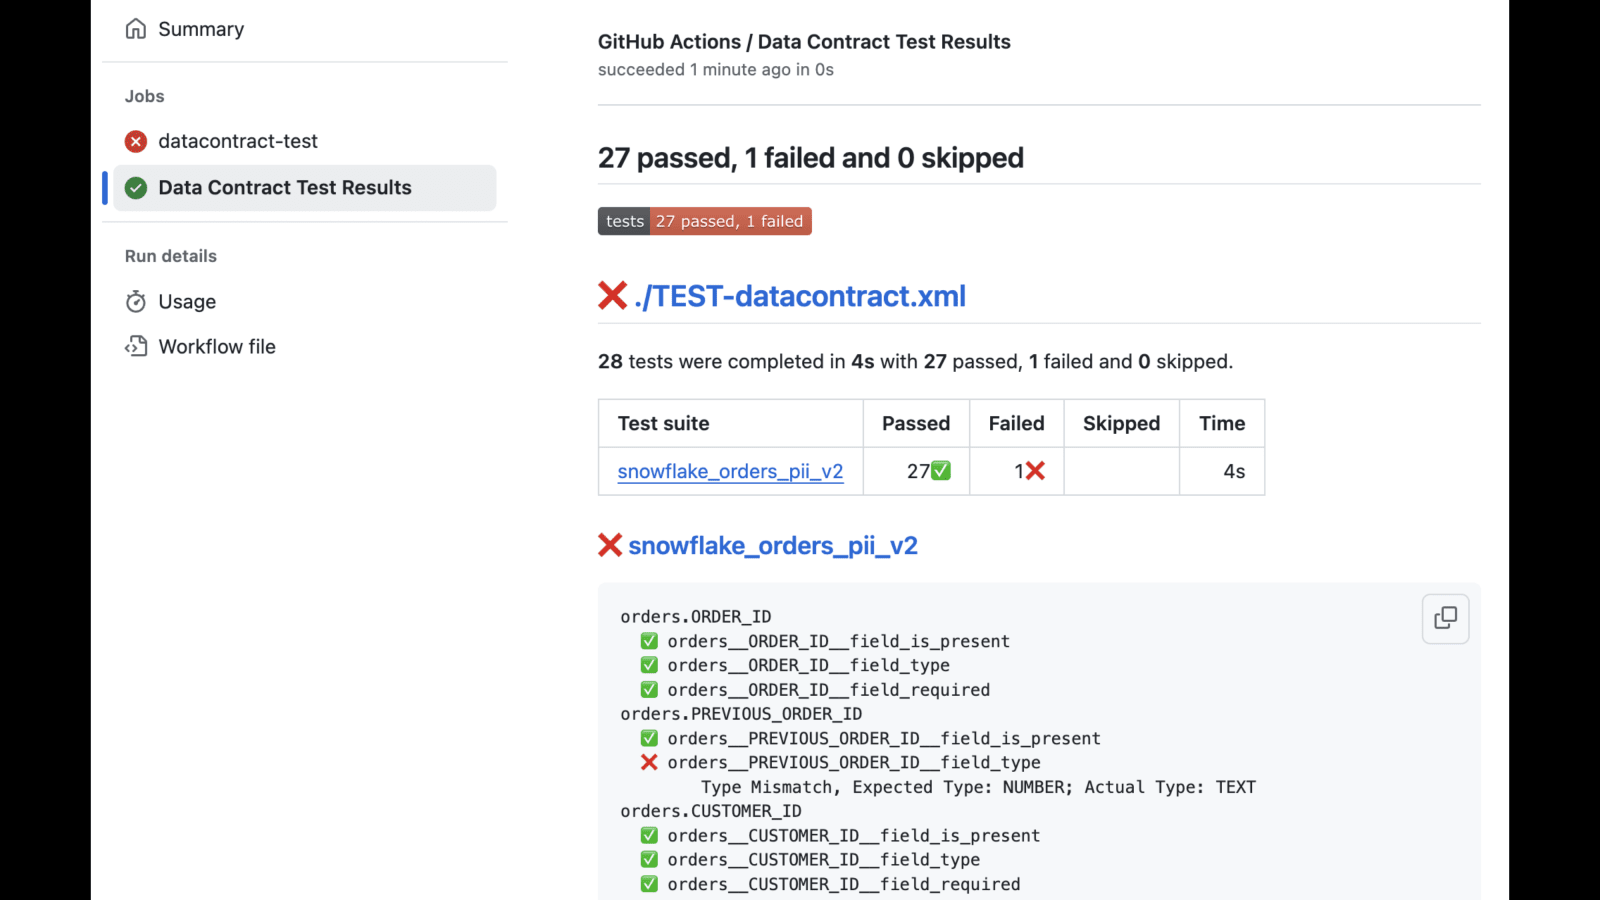
Task: Open the Usage run details
Action: point(187,302)
